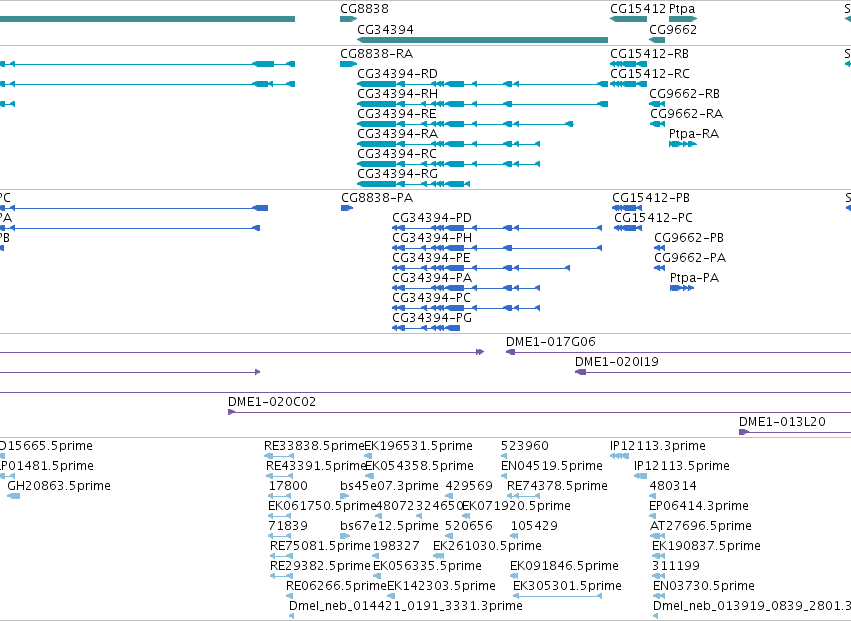
Task: Click EST IP12113.5prime
Action: click(x=681, y=466)
